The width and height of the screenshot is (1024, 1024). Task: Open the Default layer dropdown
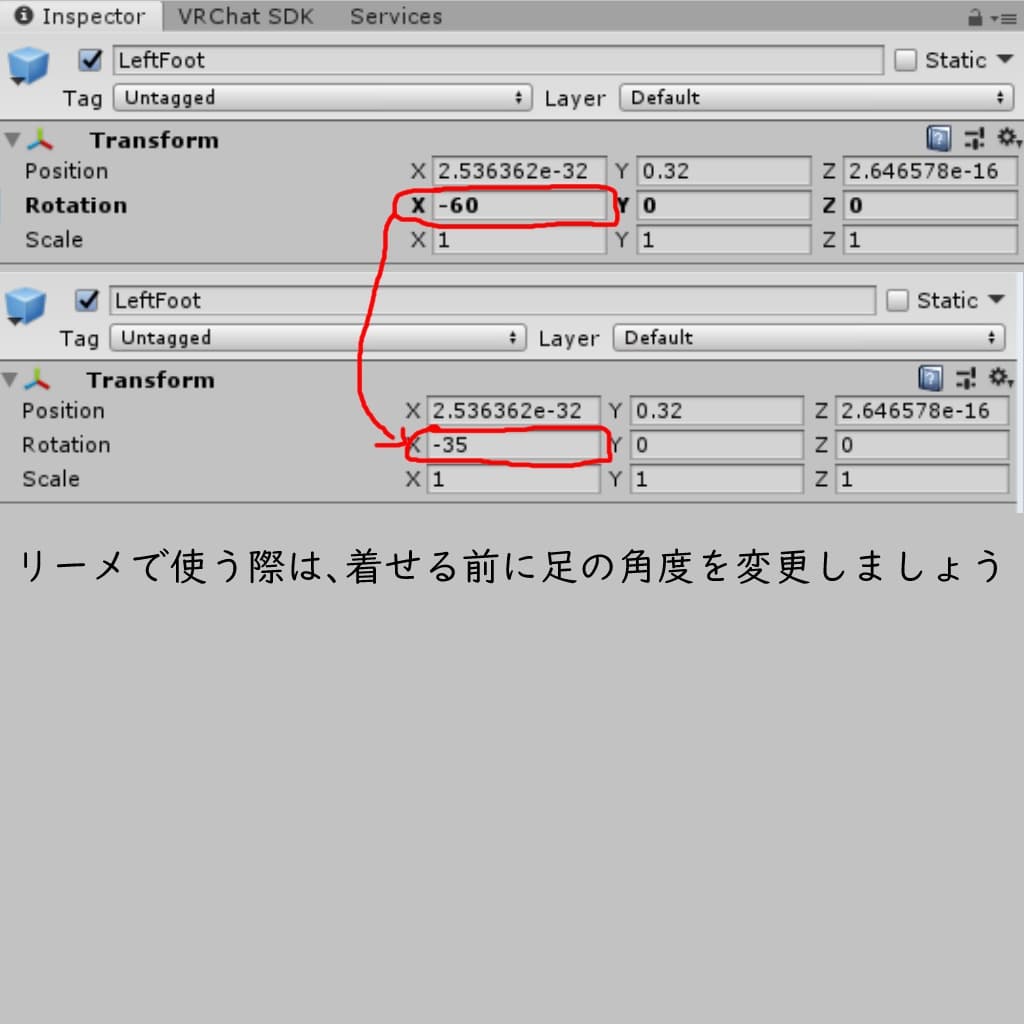pyautogui.click(x=815, y=97)
